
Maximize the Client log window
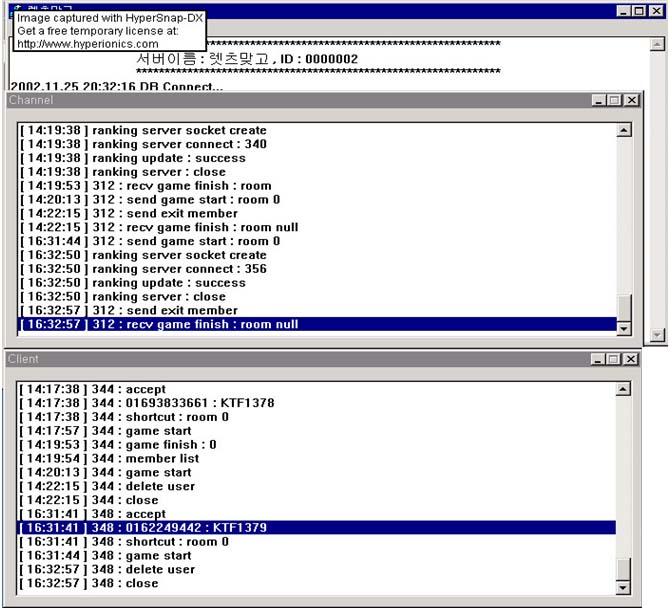coord(614,358)
